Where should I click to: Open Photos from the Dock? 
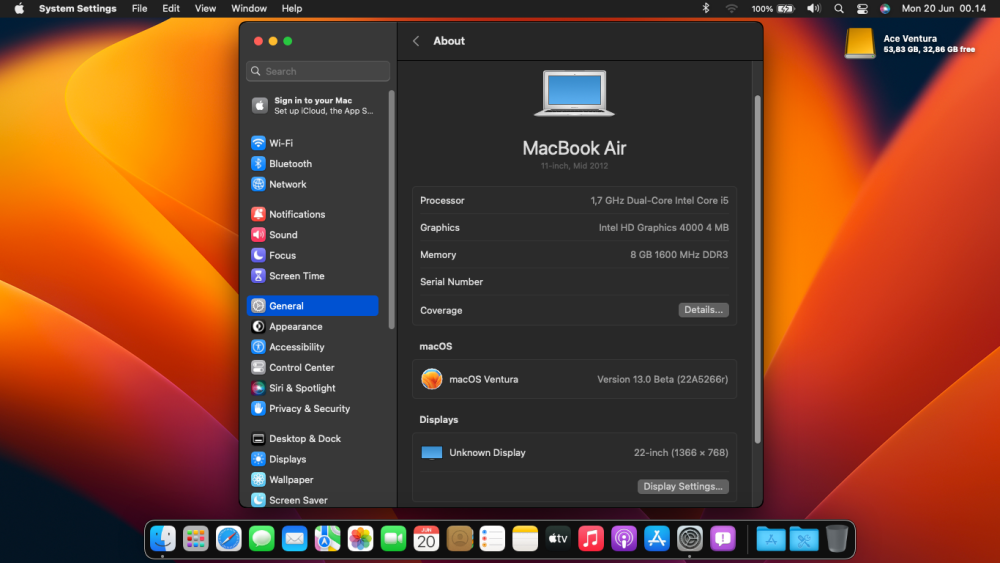[360, 539]
